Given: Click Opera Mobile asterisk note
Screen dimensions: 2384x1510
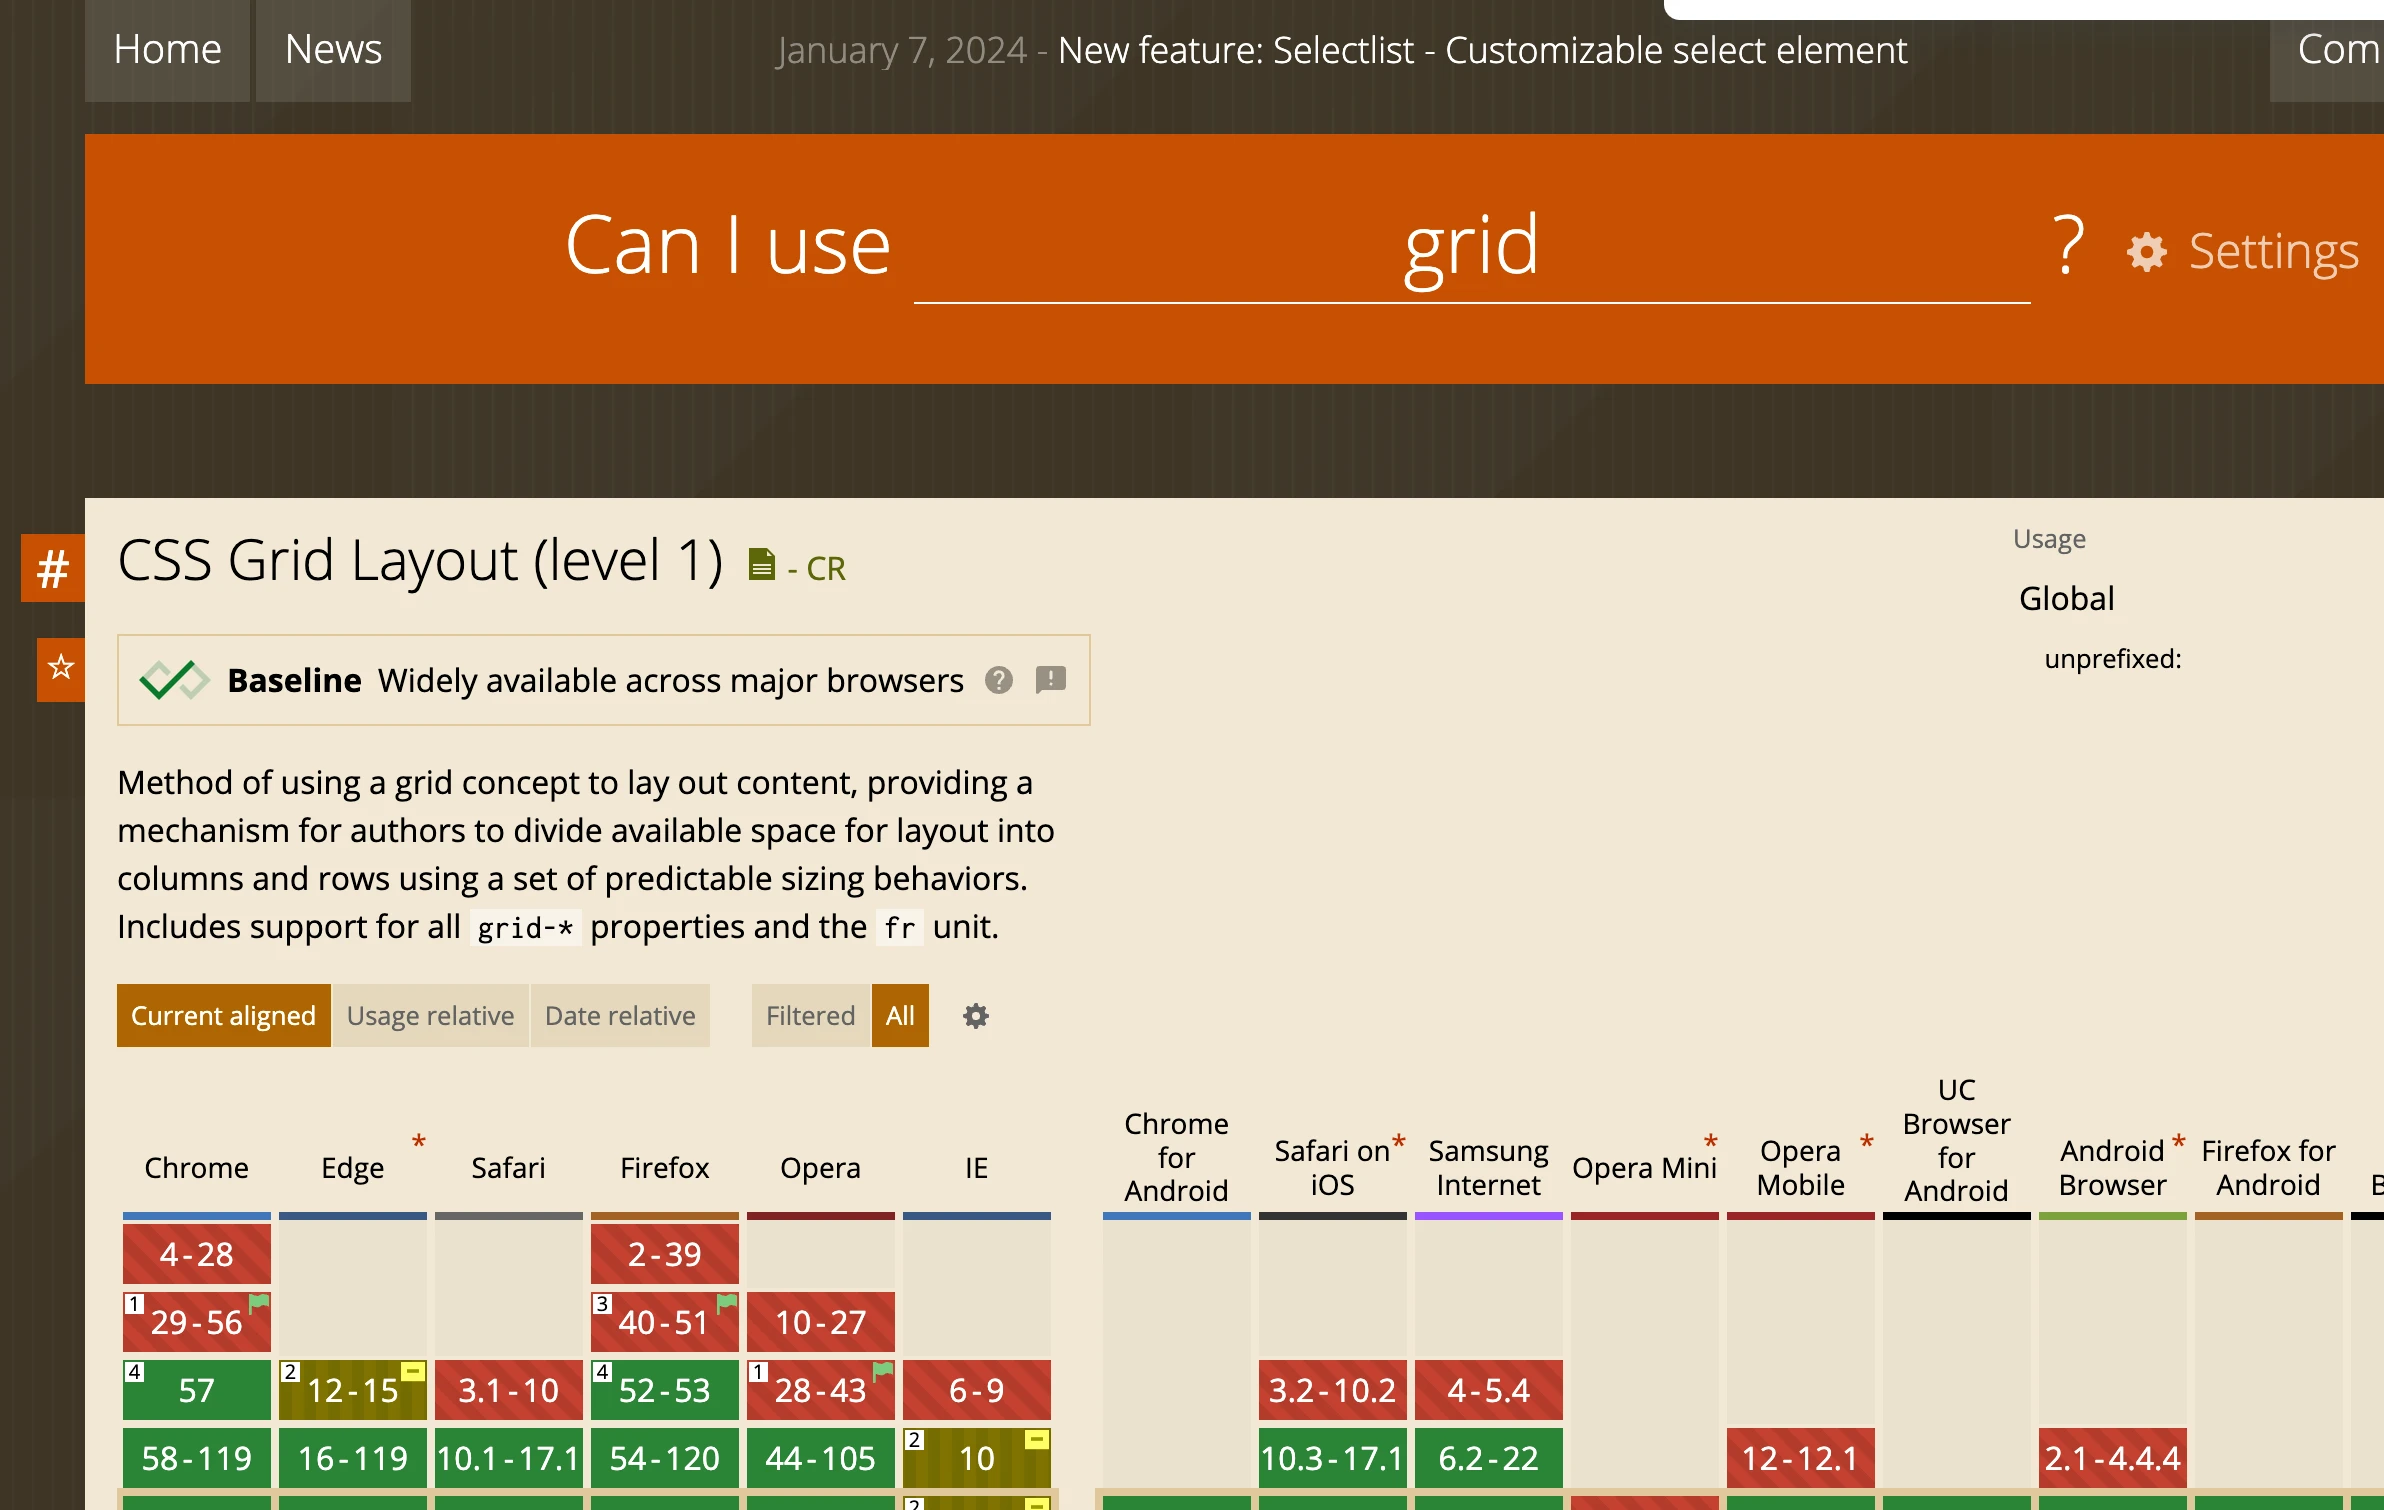Looking at the screenshot, I should pyautogui.click(x=1866, y=1143).
